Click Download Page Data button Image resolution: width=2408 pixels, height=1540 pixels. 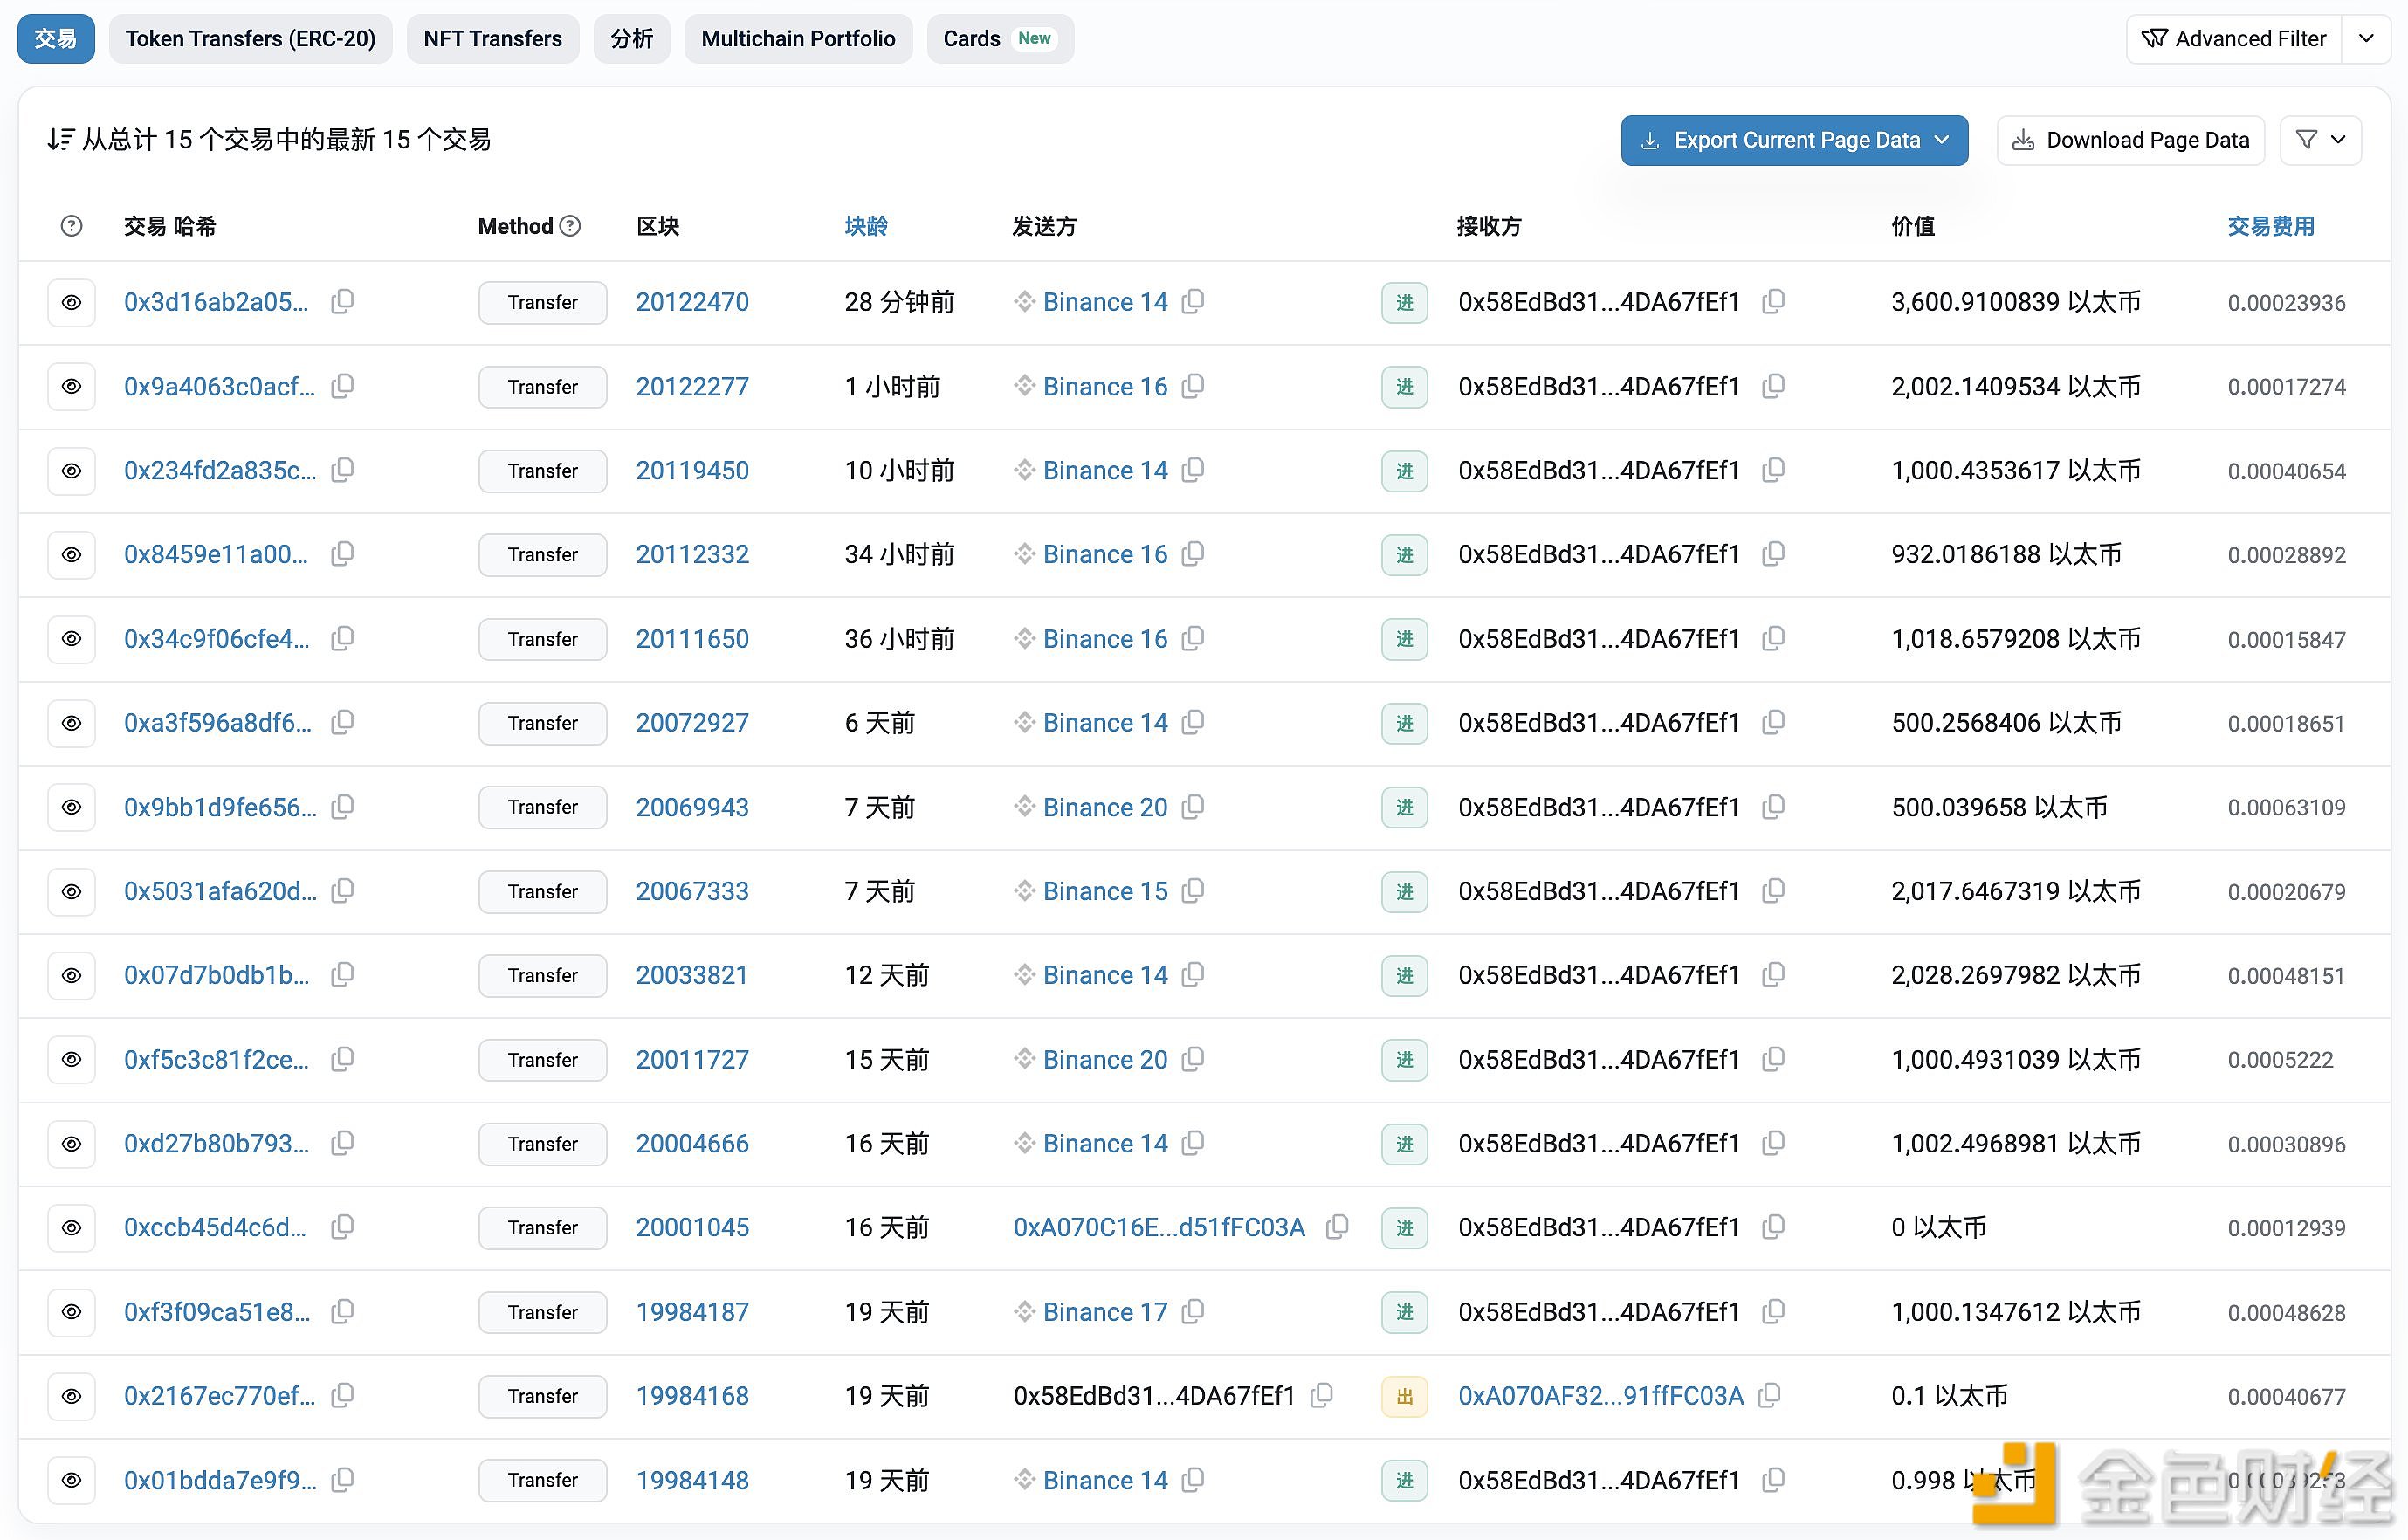coord(2130,140)
